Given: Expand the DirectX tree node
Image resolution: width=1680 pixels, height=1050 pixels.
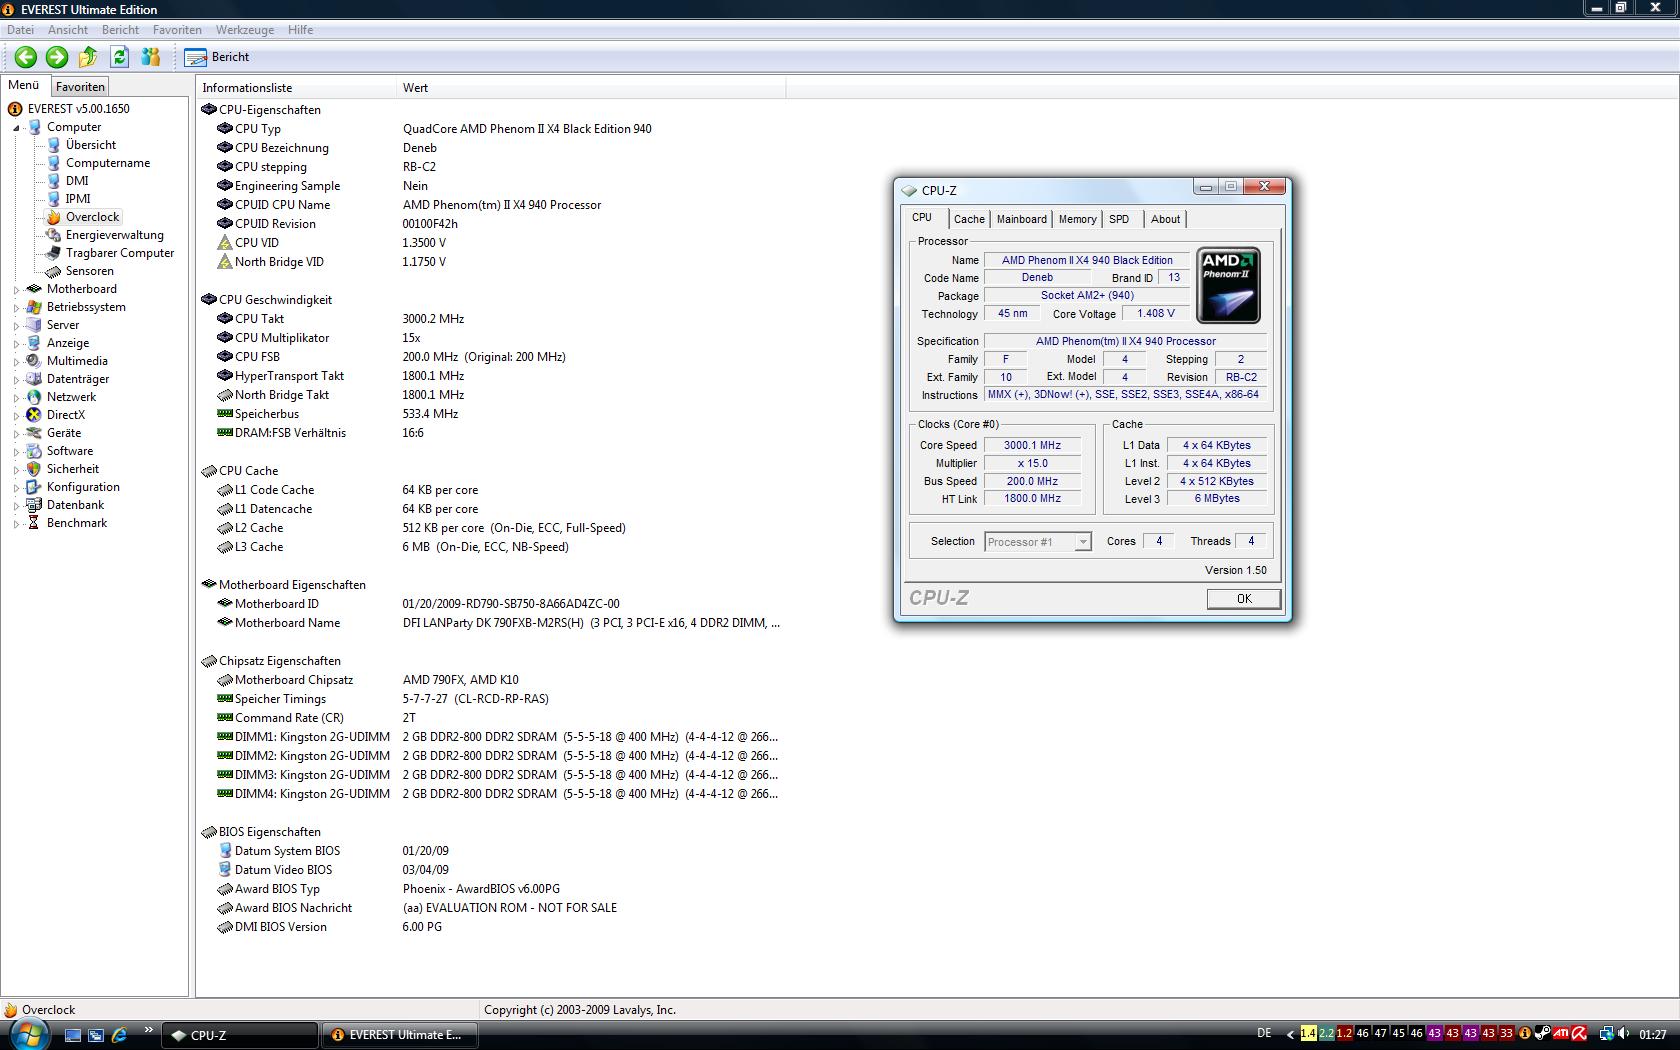Looking at the screenshot, I should pos(17,416).
